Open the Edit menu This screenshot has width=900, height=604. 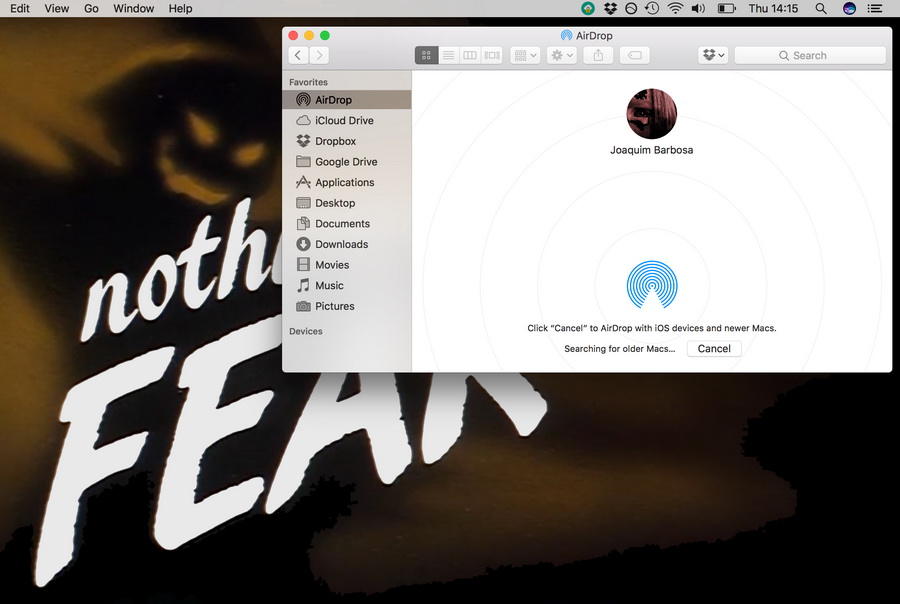20,9
